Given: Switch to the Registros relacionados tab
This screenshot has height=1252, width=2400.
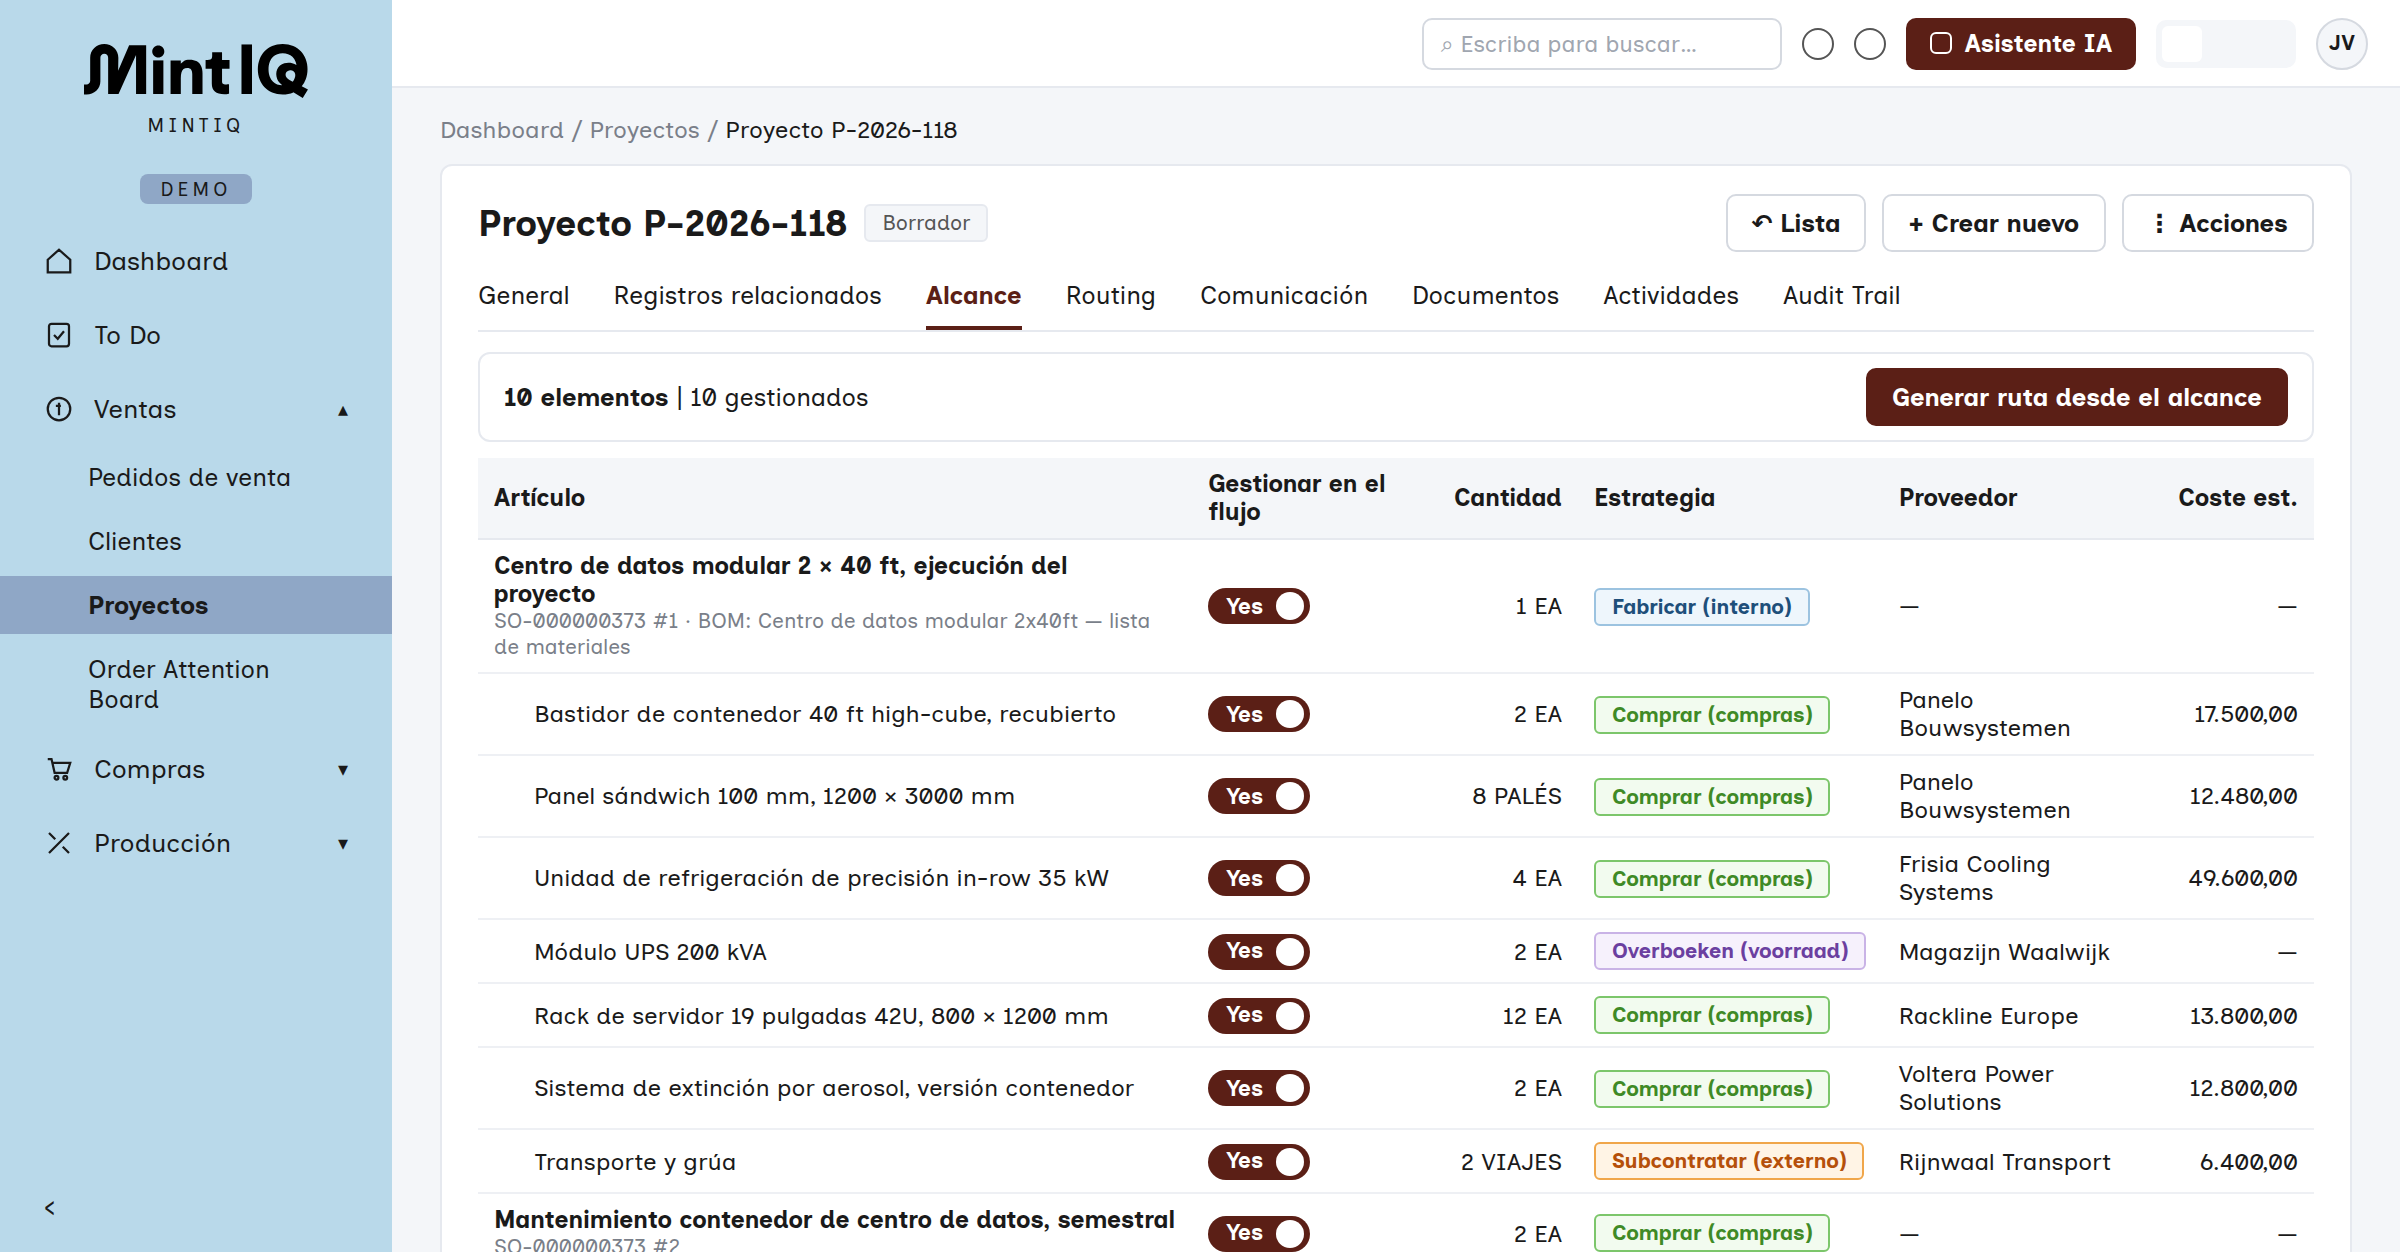Looking at the screenshot, I should tap(747, 296).
